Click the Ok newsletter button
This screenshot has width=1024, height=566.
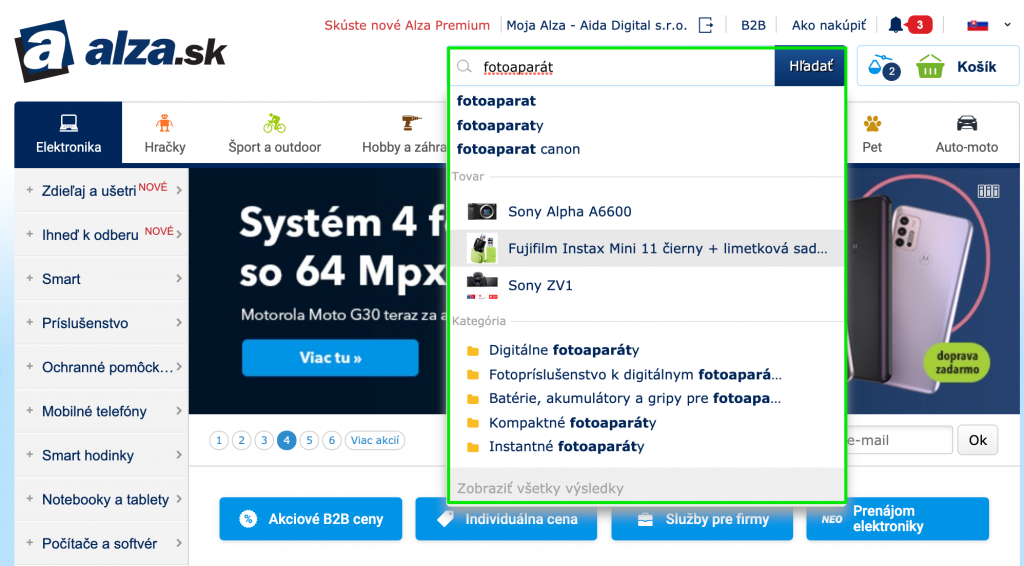pyautogui.click(x=978, y=440)
